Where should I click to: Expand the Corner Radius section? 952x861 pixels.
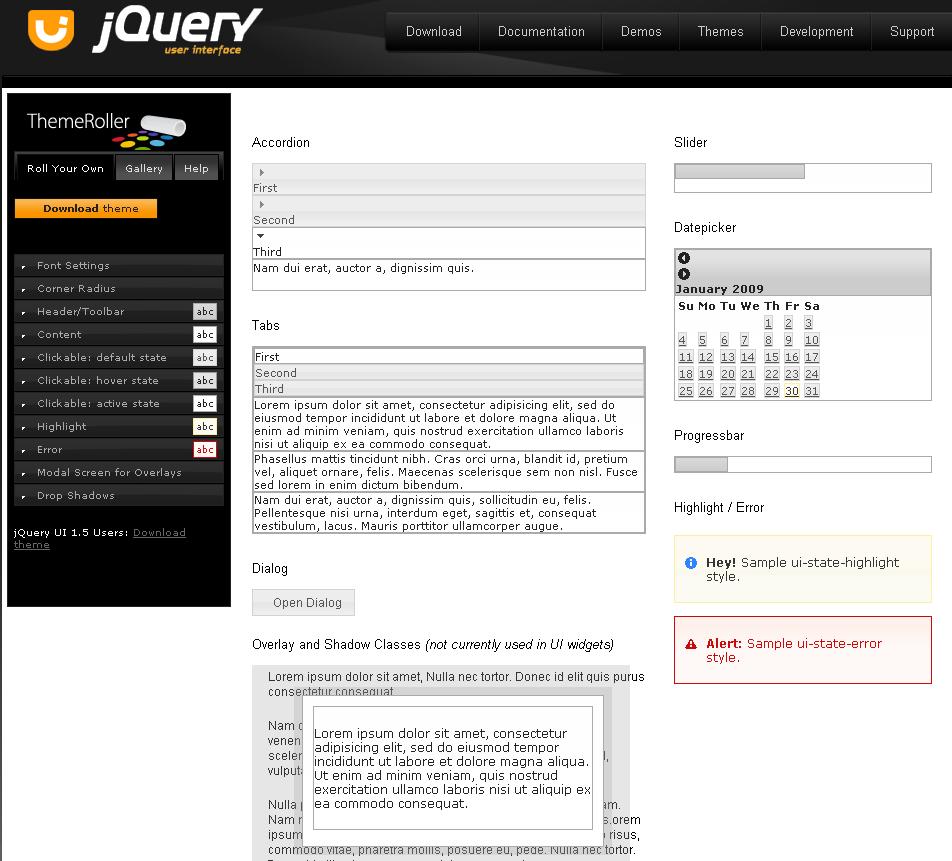click(x=76, y=289)
